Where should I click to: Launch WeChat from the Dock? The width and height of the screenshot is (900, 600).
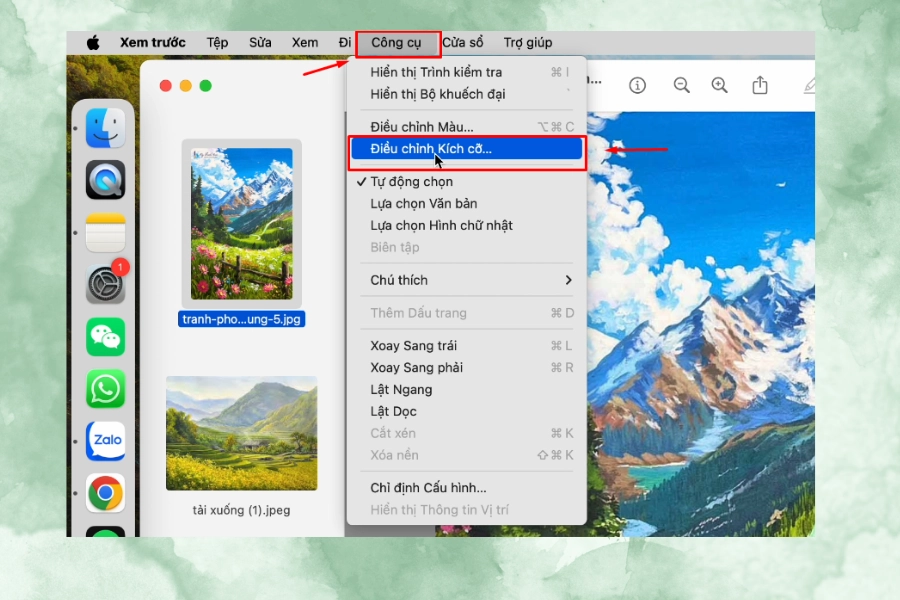[106, 337]
